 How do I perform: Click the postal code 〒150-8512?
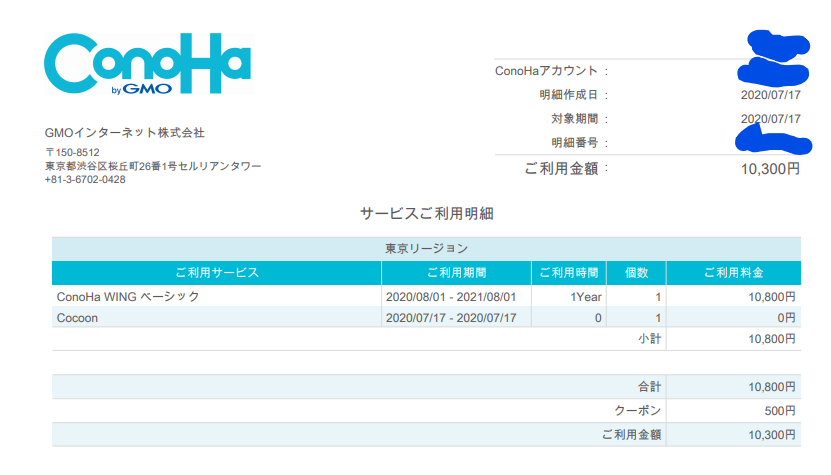pyautogui.click(x=72, y=152)
